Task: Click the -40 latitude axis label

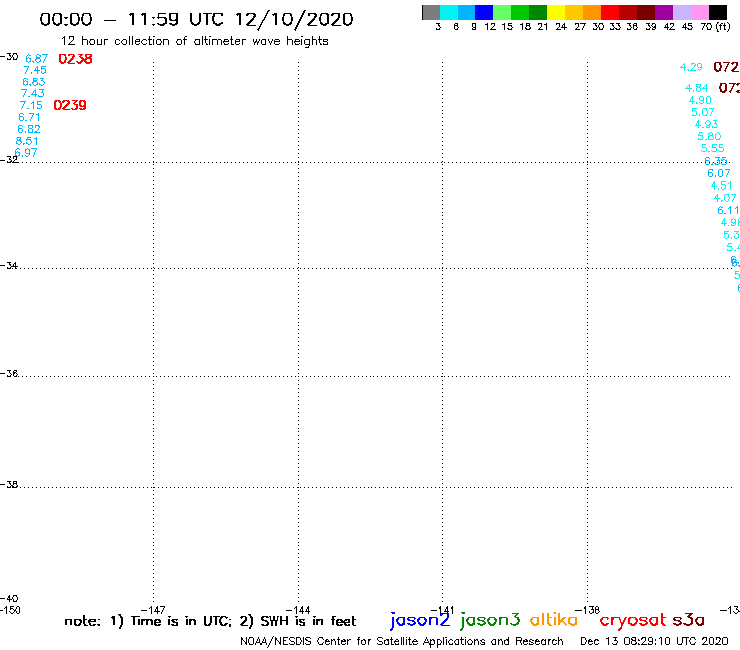Action: coord(9,599)
